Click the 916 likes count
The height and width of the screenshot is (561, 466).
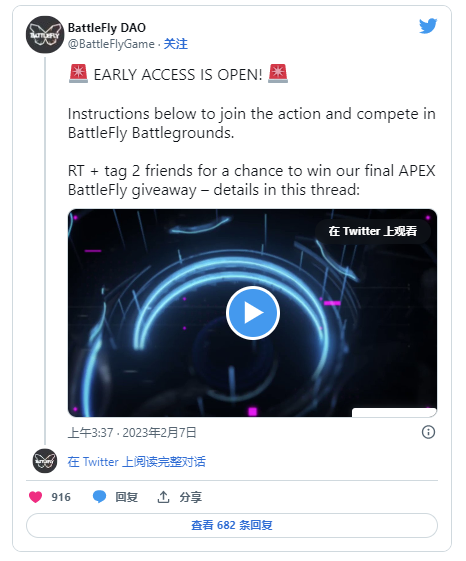(x=61, y=497)
